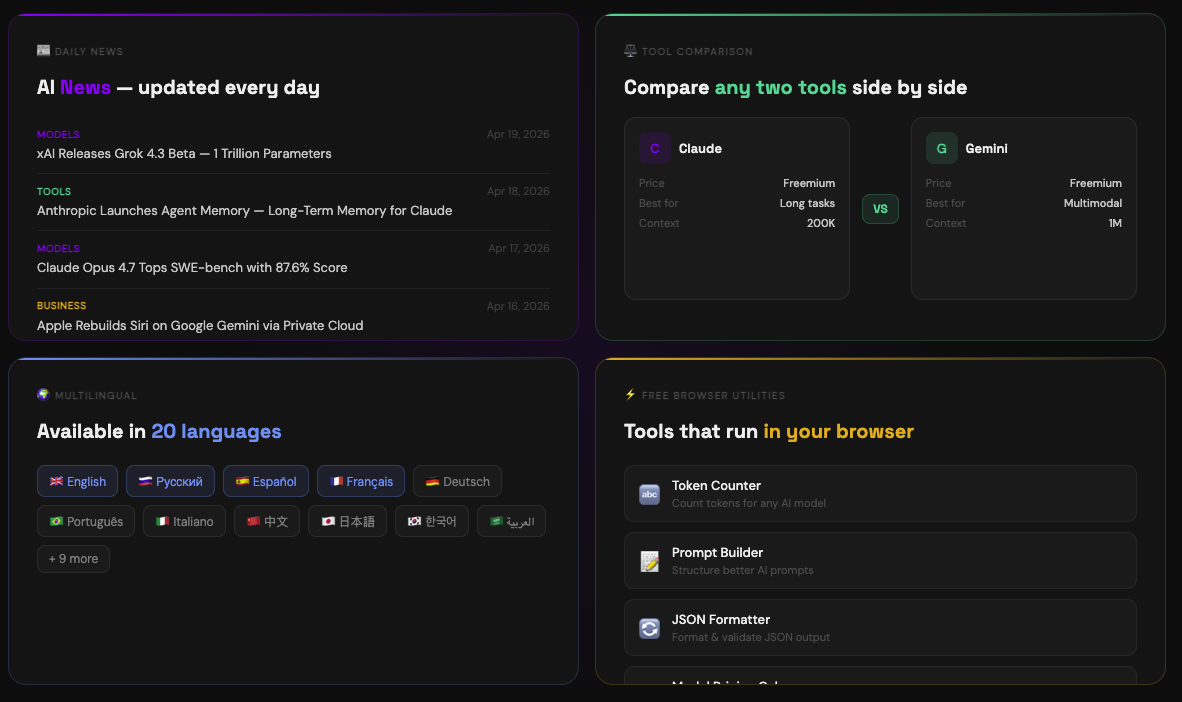This screenshot has width=1182, height=702.
Task: Click the 'any two tools' heading text
Action: click(x=780, y=87)
